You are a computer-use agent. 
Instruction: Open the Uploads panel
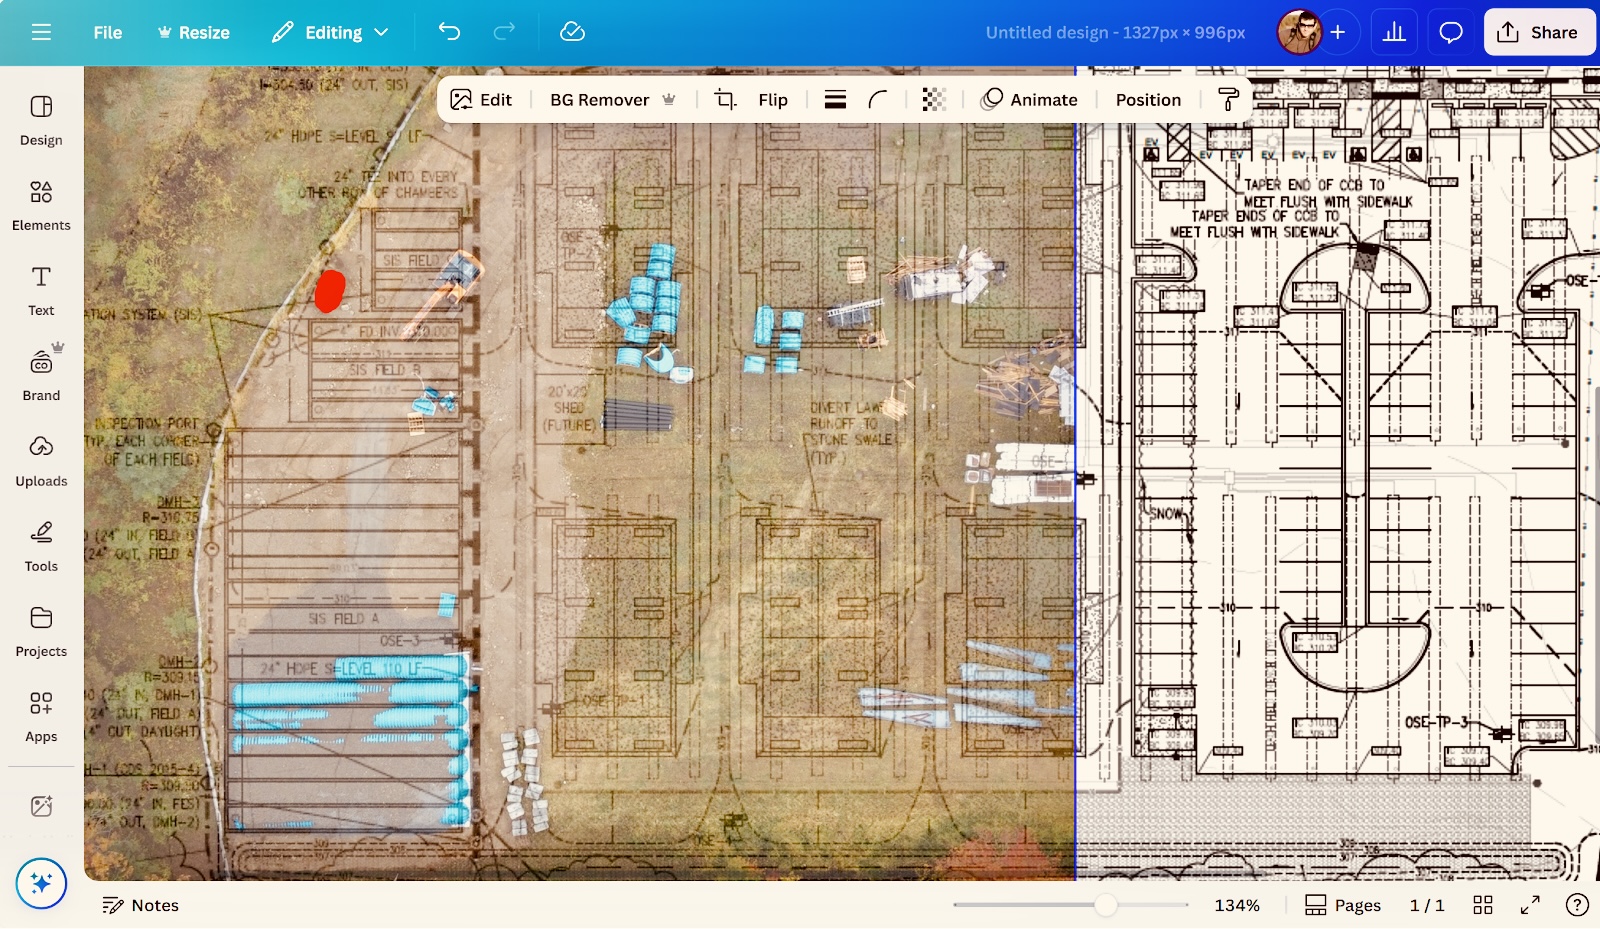(x=41, y=460)
